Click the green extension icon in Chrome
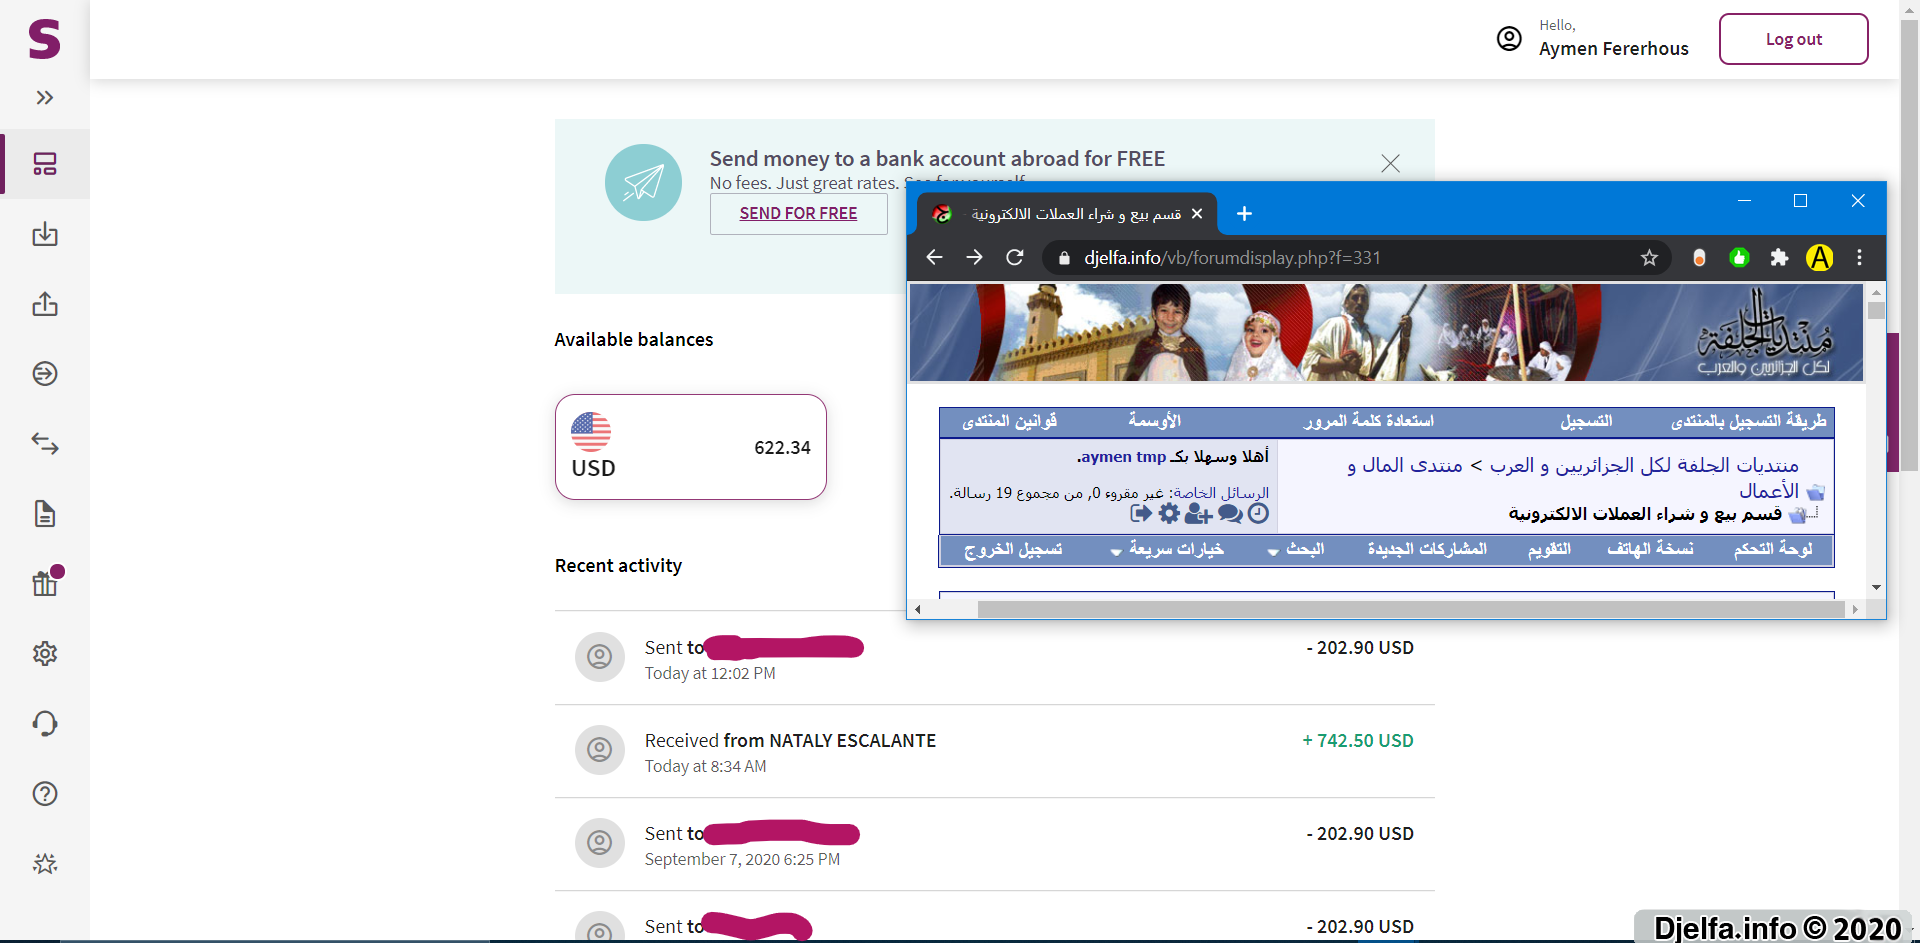The image size is (1920, 943). 1739,258
